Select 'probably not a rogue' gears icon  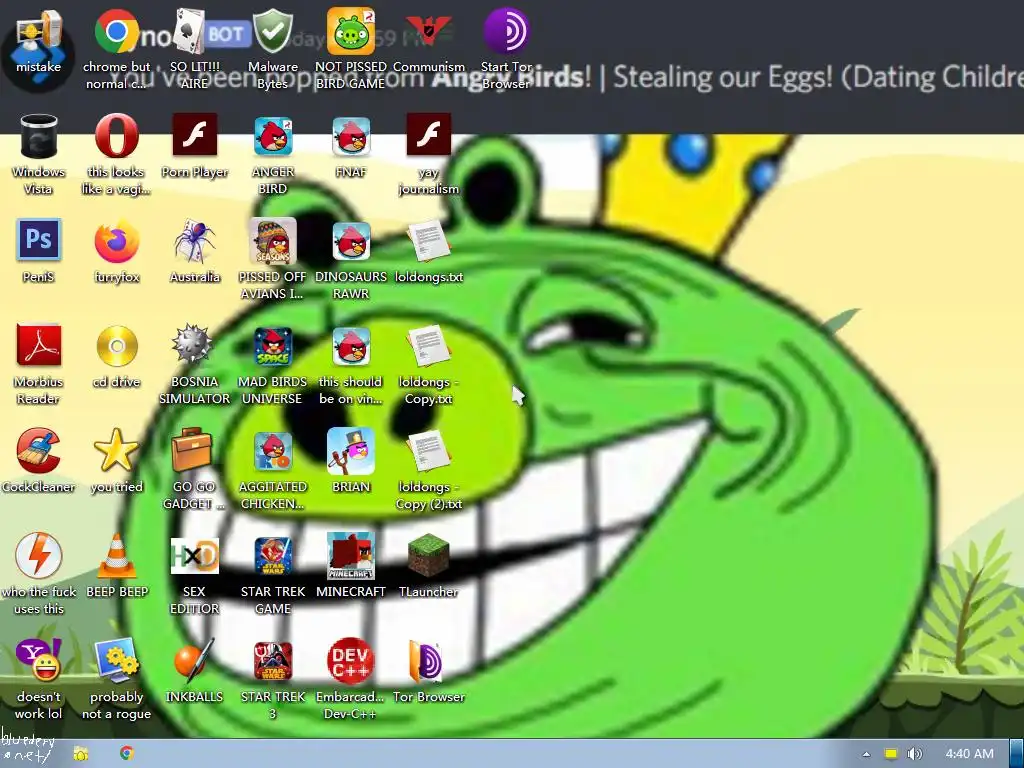point(116,660)
